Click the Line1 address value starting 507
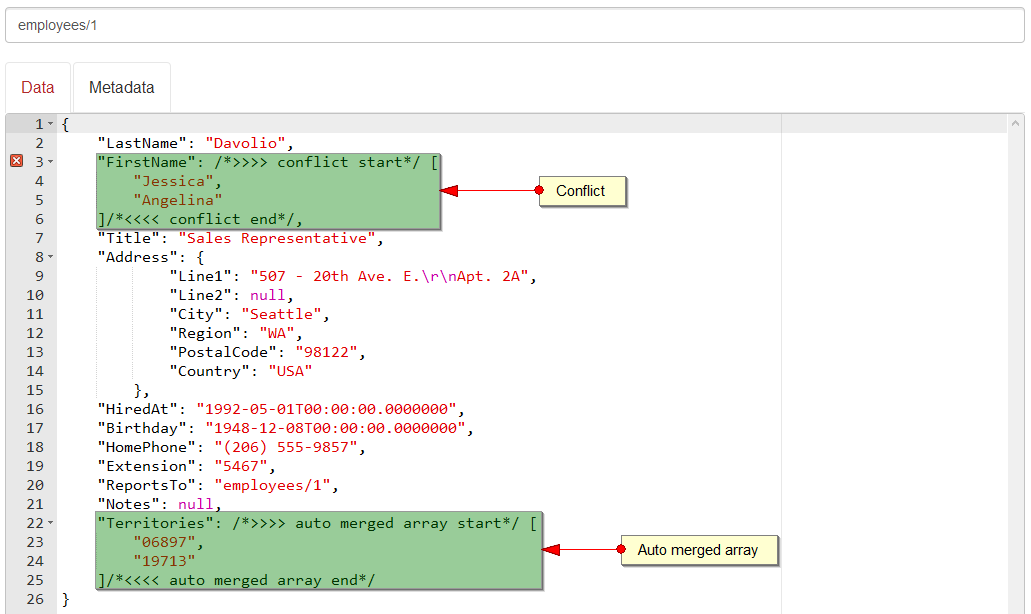The height and width of the screenshot is (614, 1031). pos(389,276)
